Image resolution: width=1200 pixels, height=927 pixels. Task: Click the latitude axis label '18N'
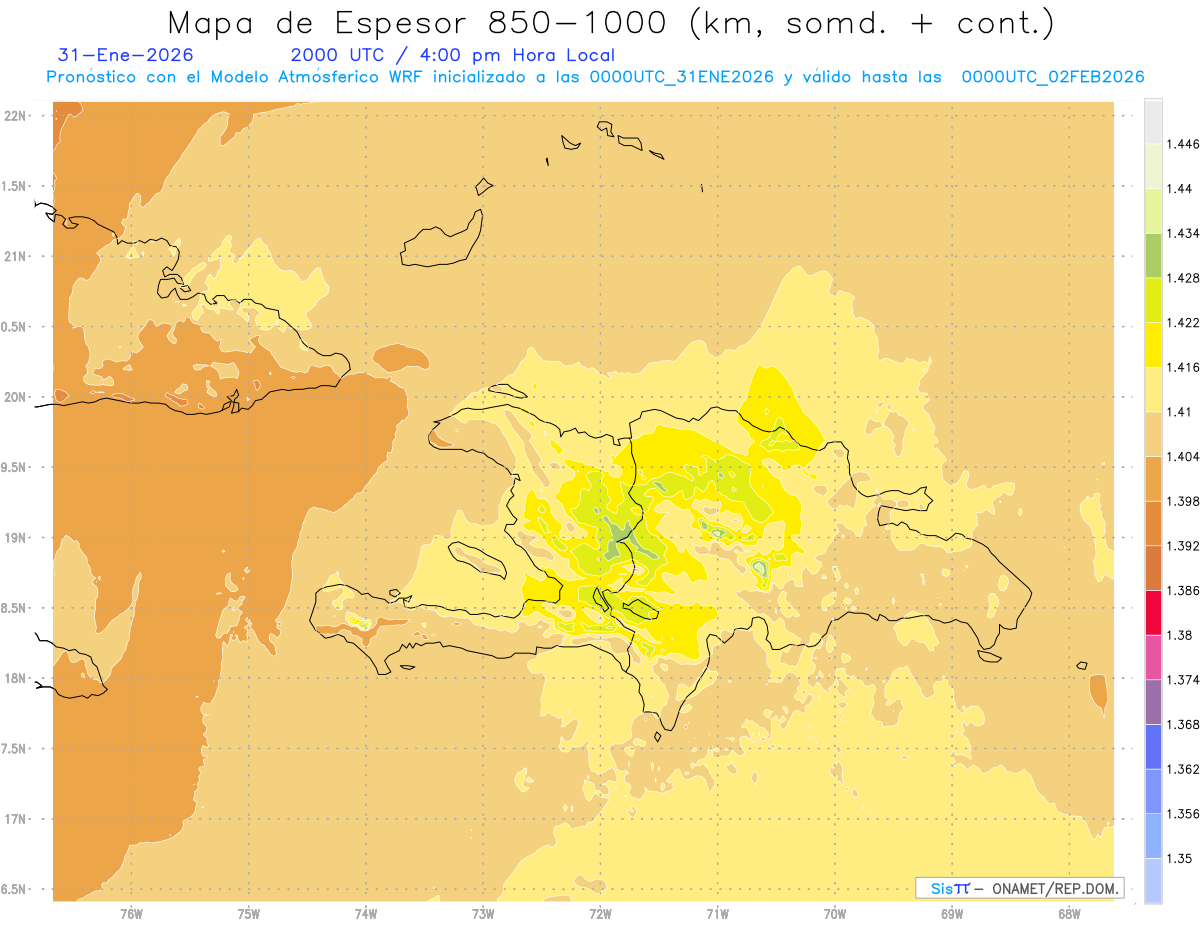click(17, 679)
